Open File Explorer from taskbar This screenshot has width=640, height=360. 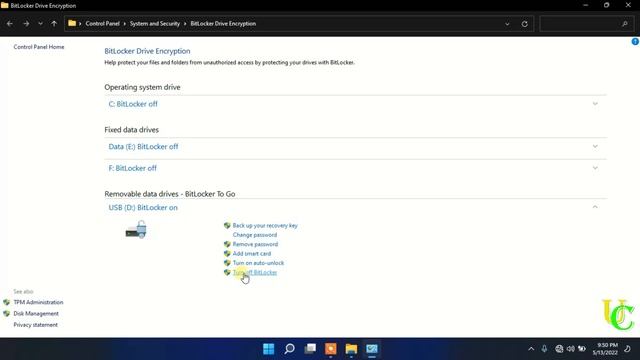tap(351, 349)
